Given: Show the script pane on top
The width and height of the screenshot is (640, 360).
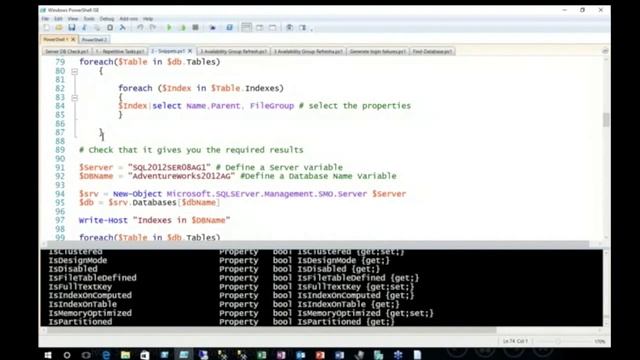Looking at the screenshot, I should [246, 28].
